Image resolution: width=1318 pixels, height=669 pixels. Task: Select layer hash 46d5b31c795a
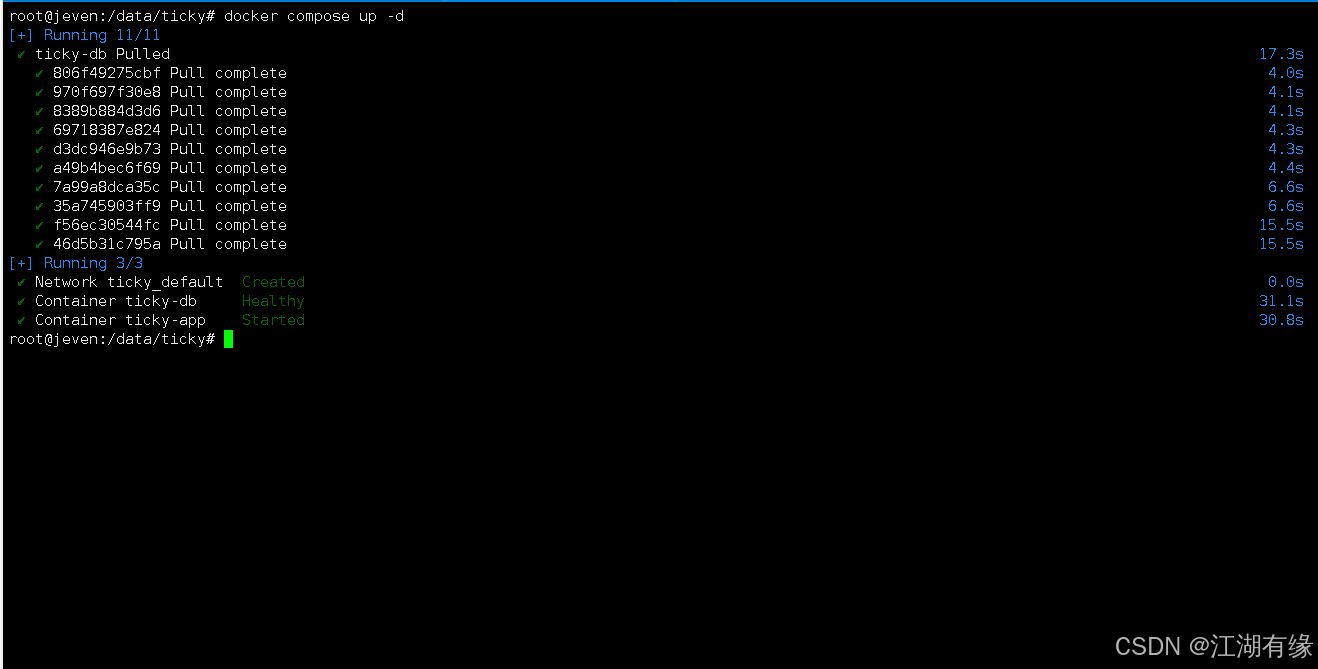[x=106, y=244]
